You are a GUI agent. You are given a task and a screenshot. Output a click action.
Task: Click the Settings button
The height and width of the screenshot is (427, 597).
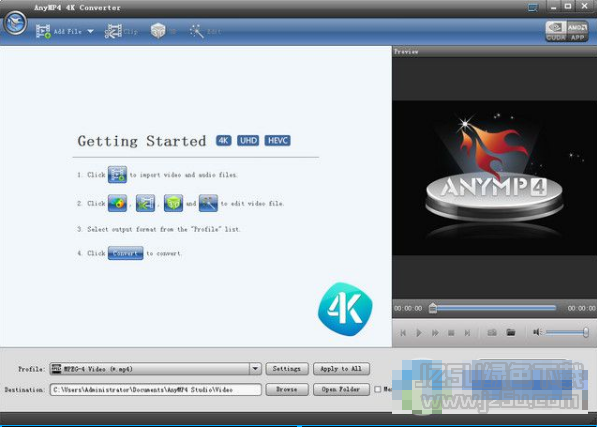click(287, 368)
